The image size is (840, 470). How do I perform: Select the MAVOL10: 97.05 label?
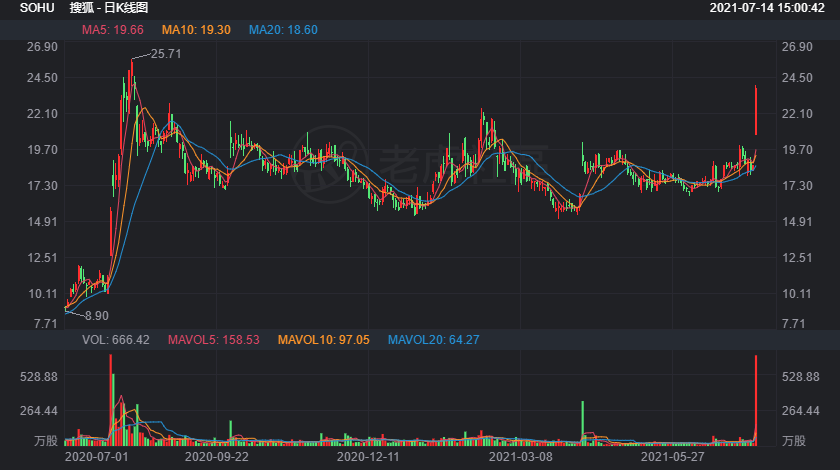pos(324,340)
